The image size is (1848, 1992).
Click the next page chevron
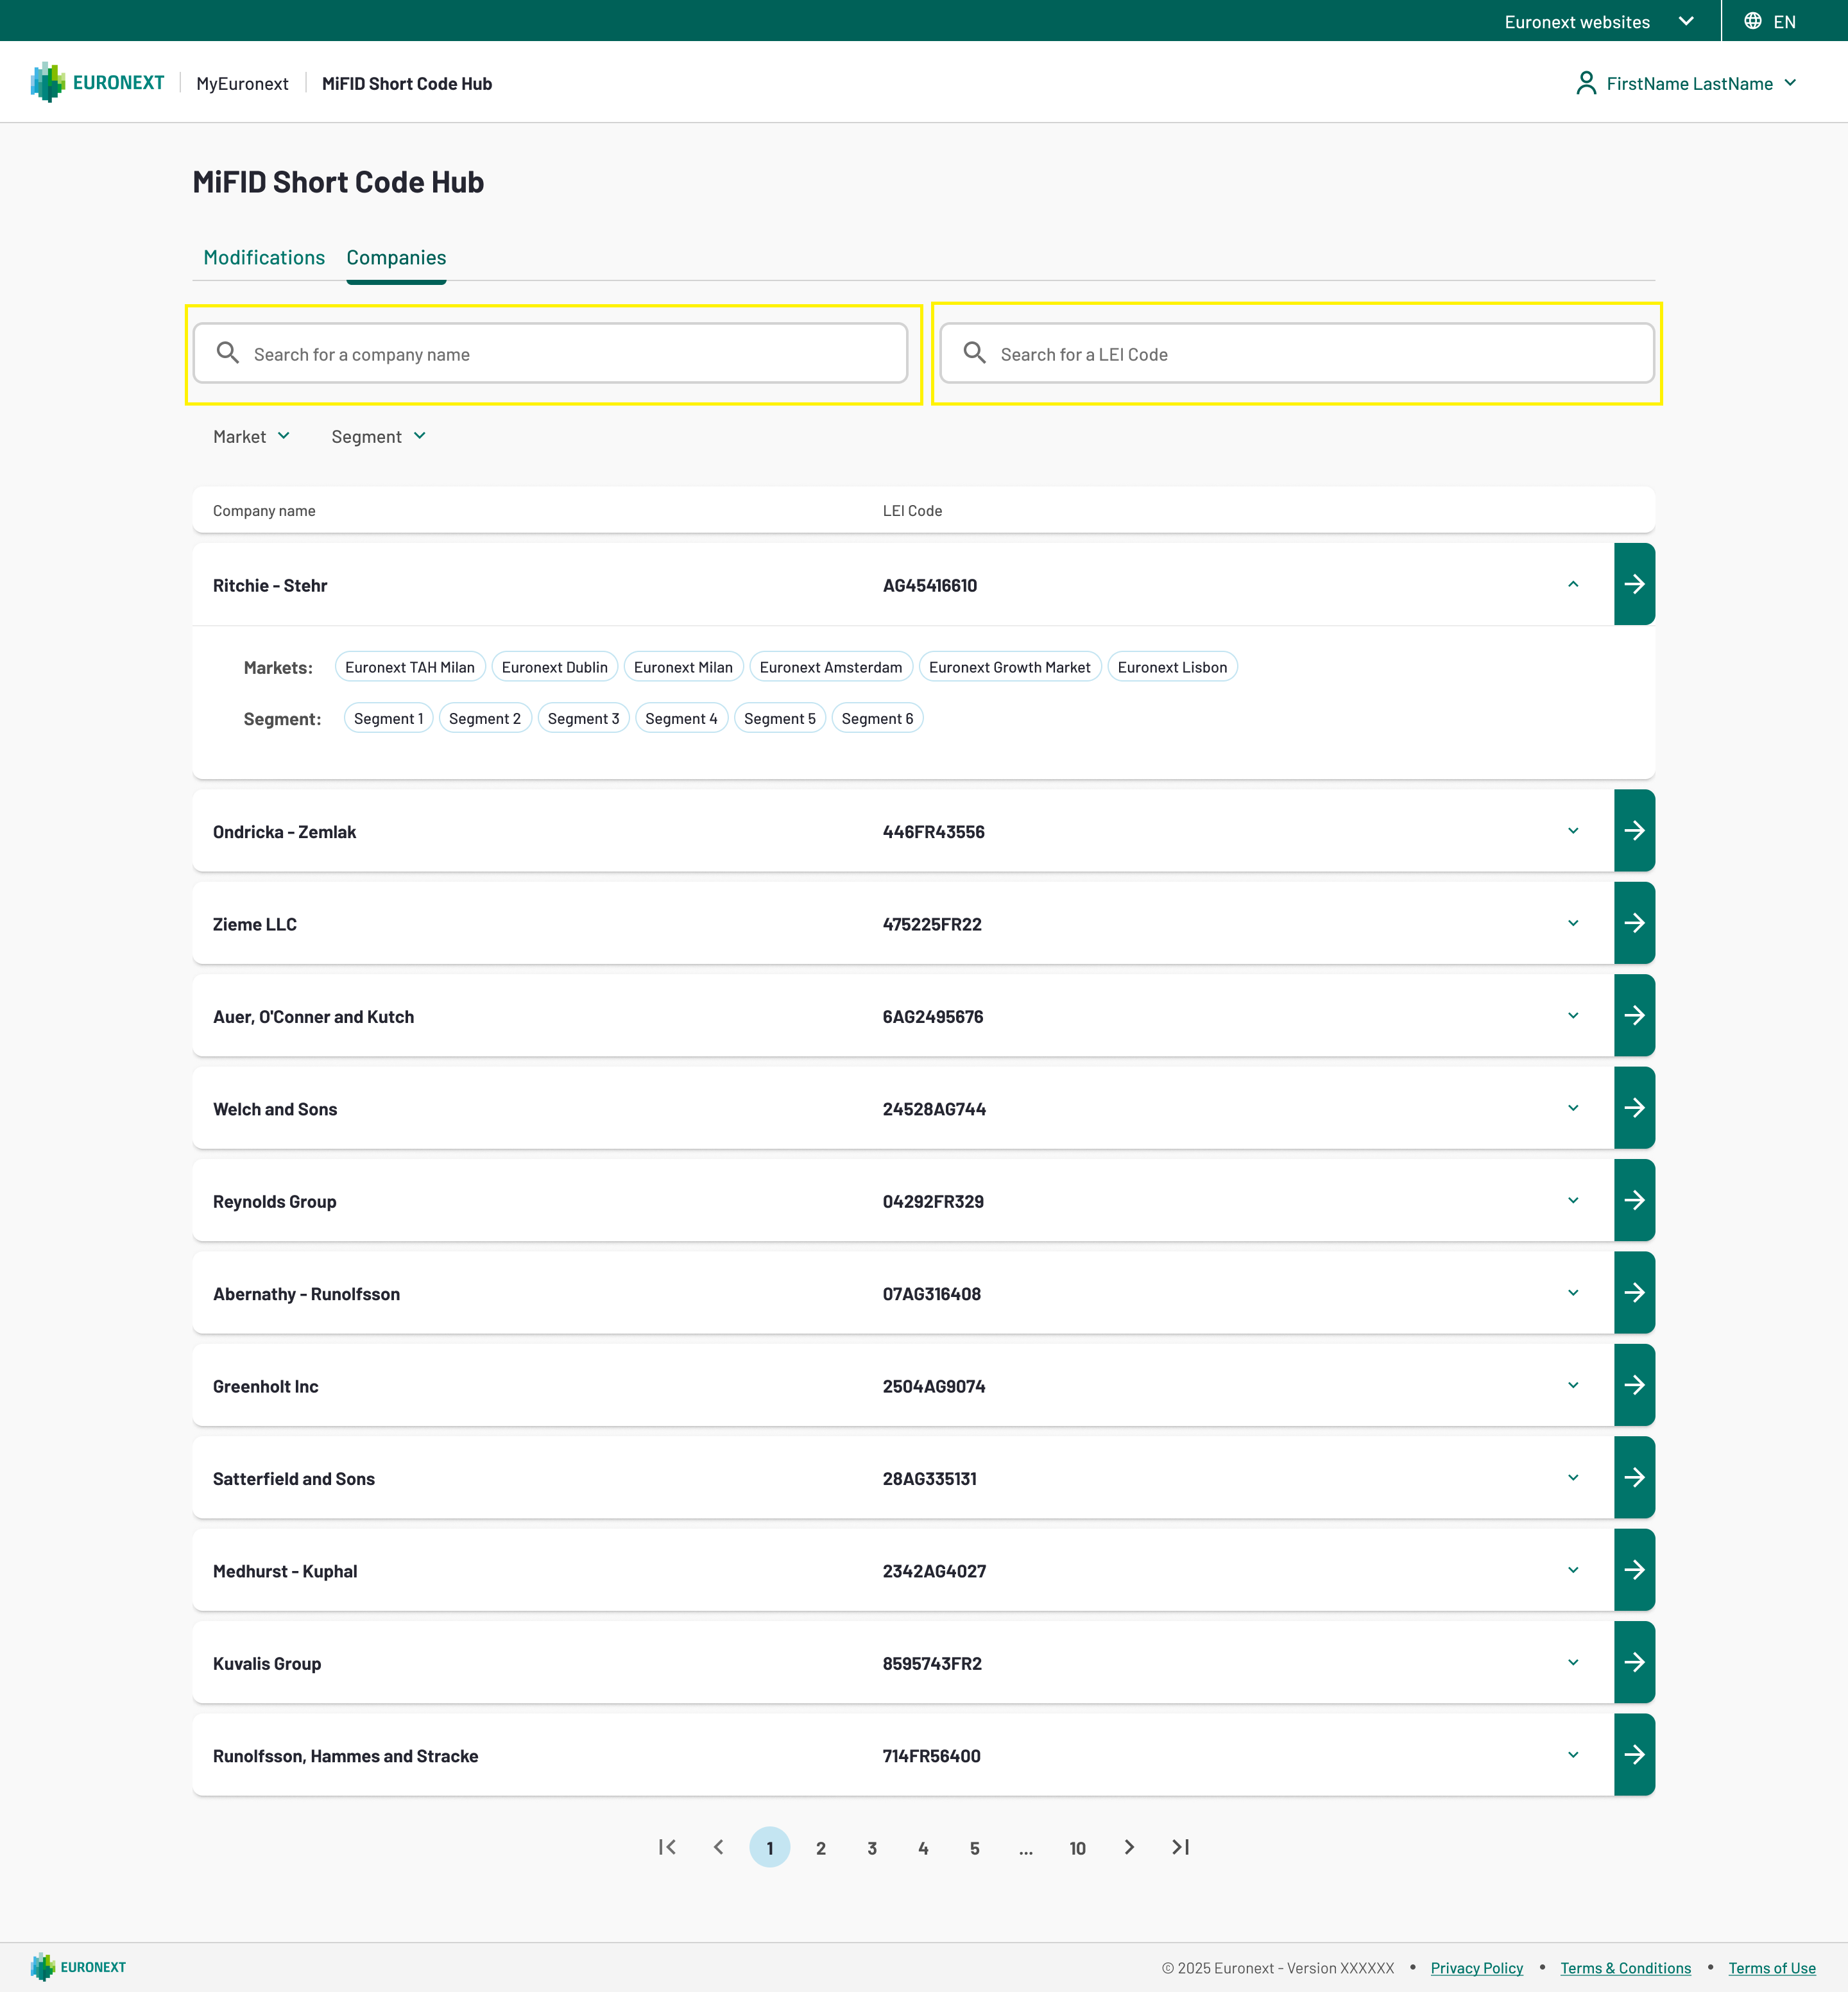pos(1129,1847)
